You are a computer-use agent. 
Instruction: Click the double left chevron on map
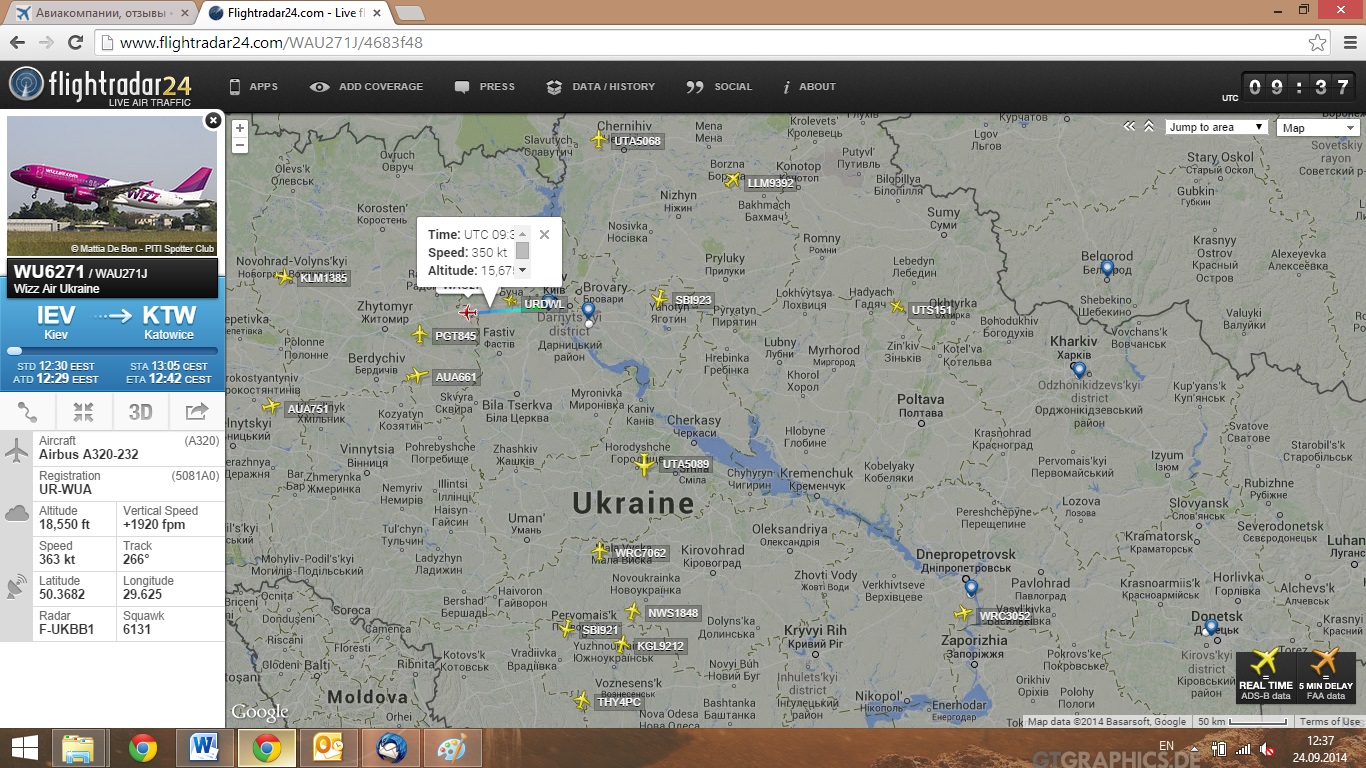click(x=1129, y=127)
